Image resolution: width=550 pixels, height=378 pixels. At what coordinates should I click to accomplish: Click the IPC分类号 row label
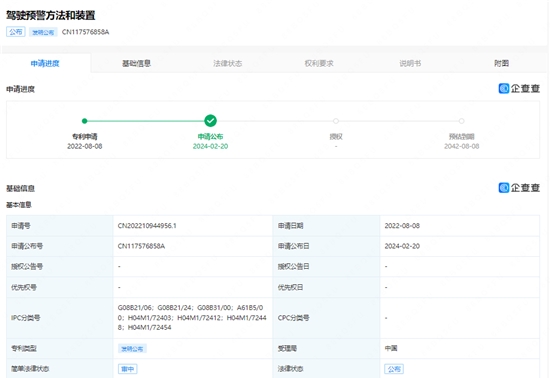click(26, 318)
